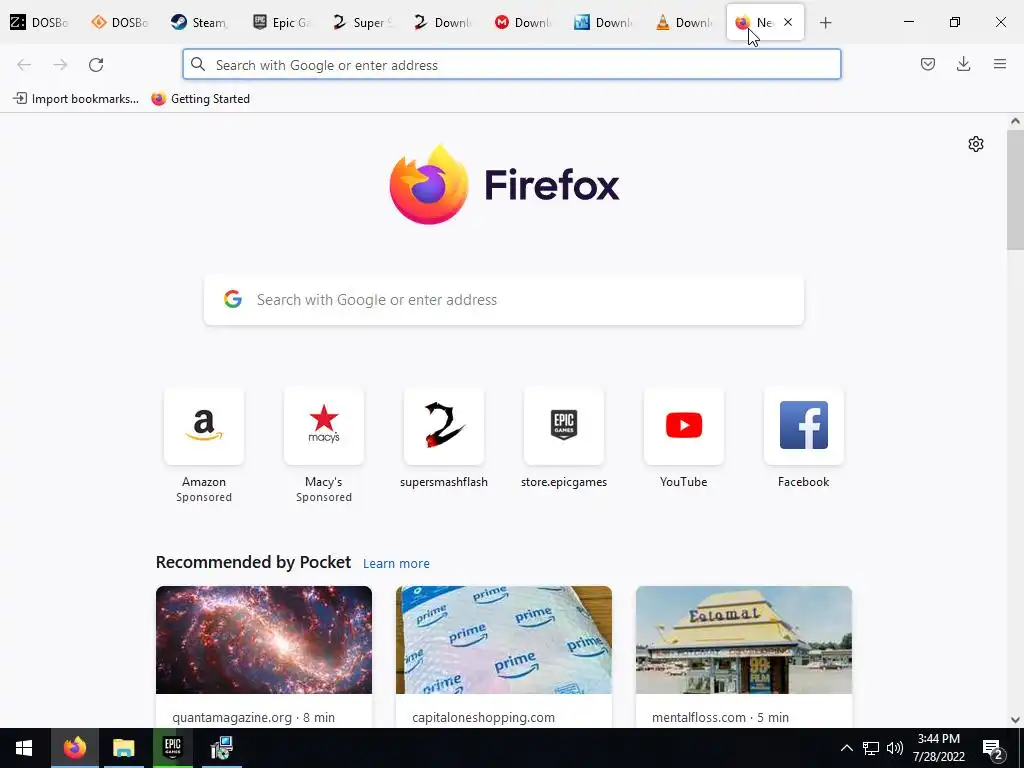Click the Google logo in search box
The height and width of the screenshot is (768, 1024).
click(233, 299)
